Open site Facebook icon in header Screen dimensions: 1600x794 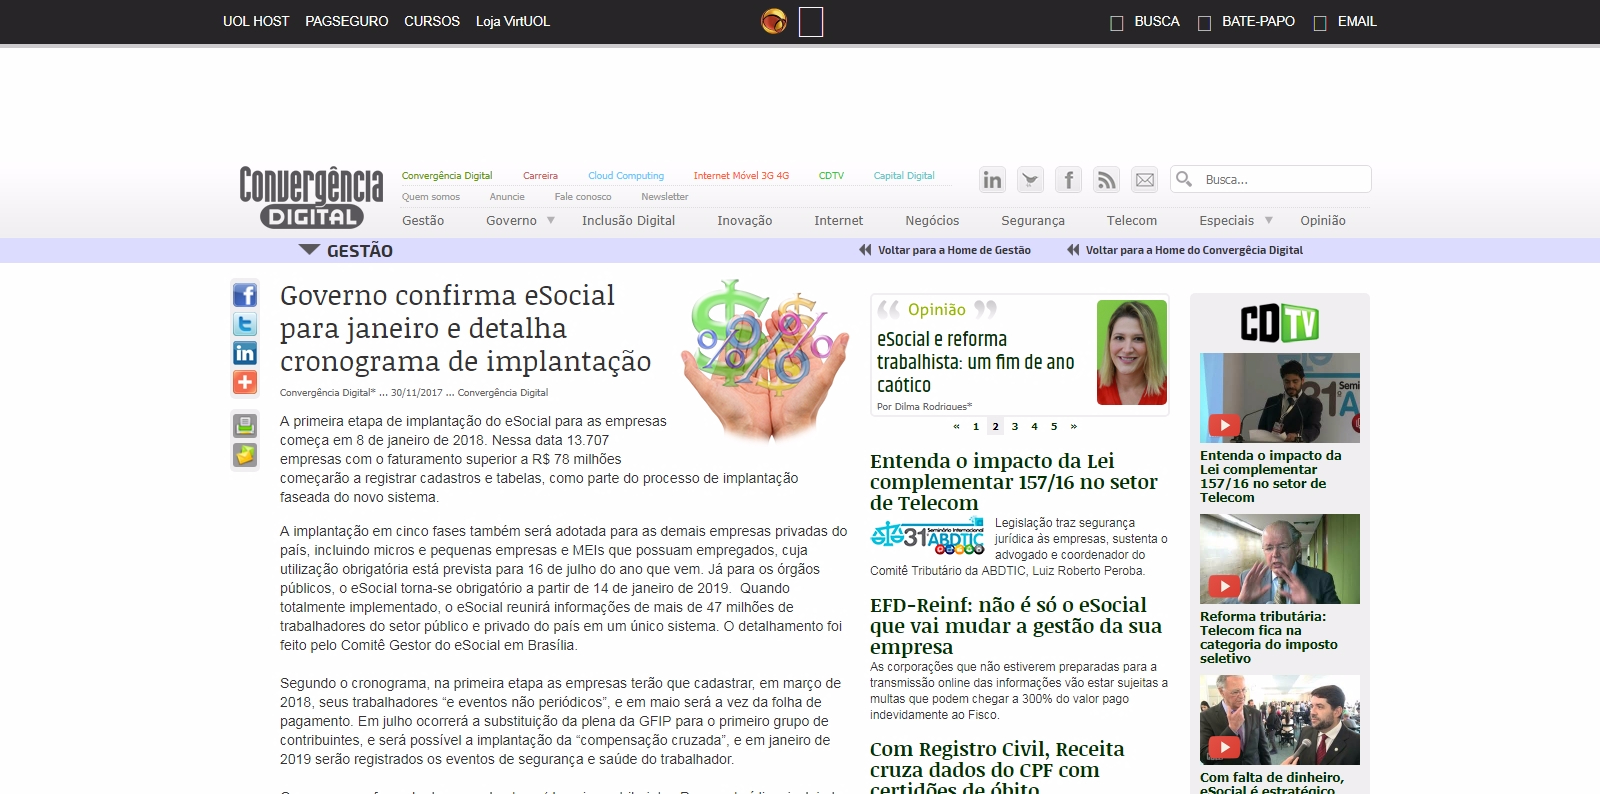click(x=1068, y=180)
